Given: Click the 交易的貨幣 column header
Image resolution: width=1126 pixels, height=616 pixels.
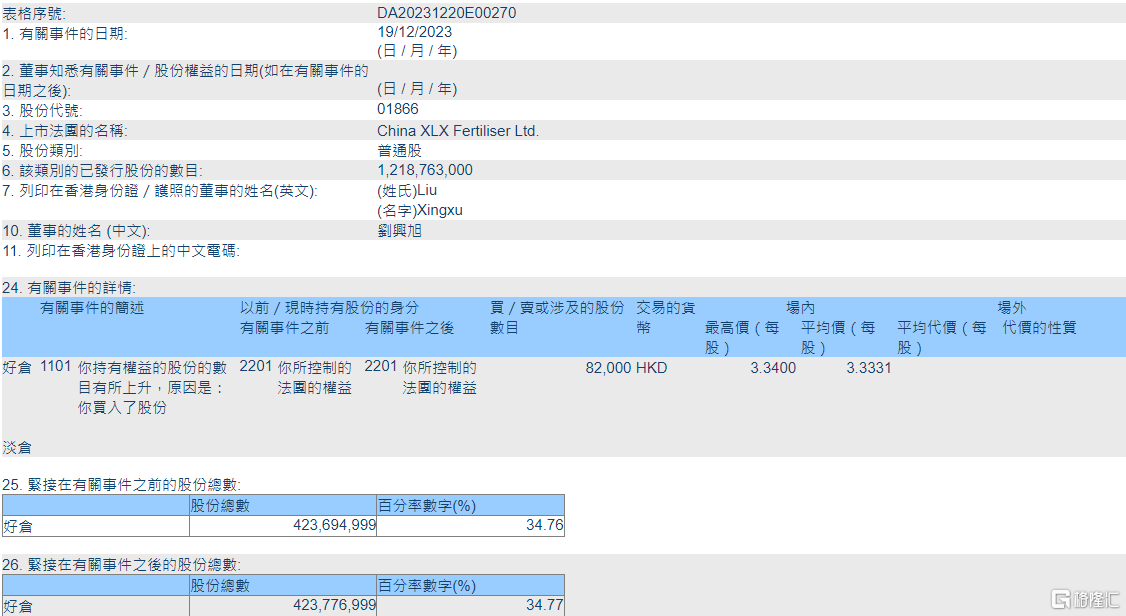Looking at the screenshot, I should coord(665,317).
